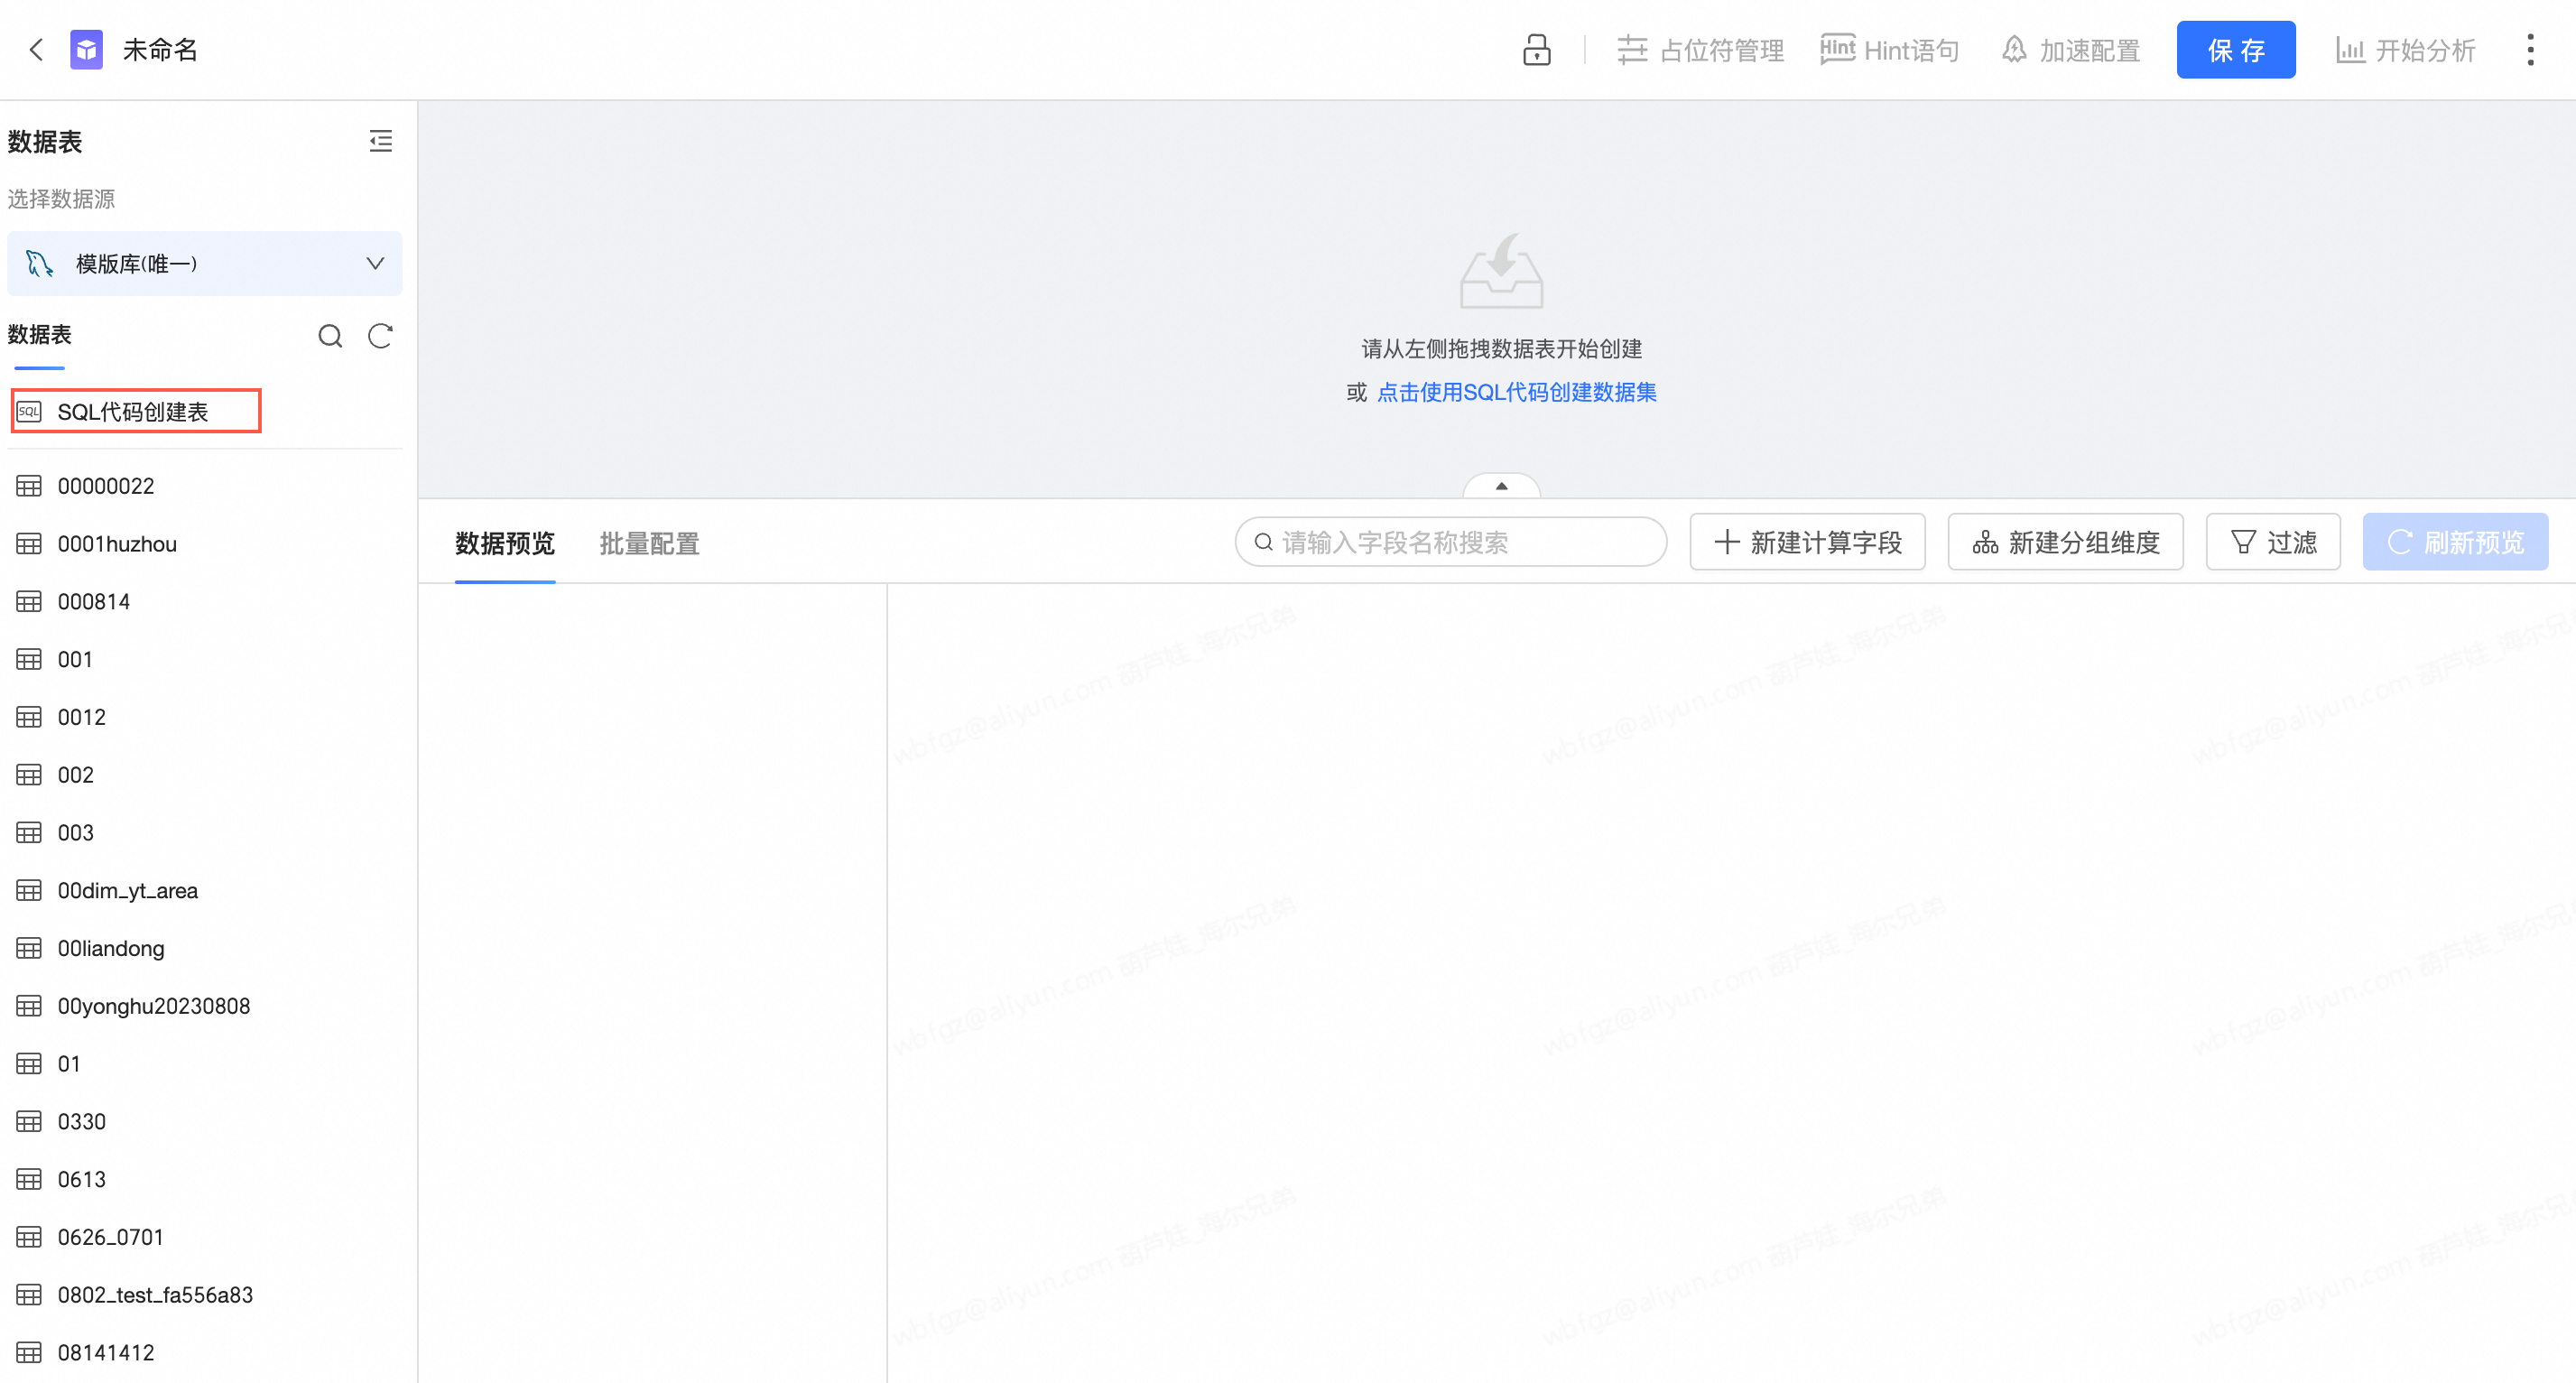Open the 过滤 filter button
Screen dimensions: 2576x1383
(x=2272, y=542)
